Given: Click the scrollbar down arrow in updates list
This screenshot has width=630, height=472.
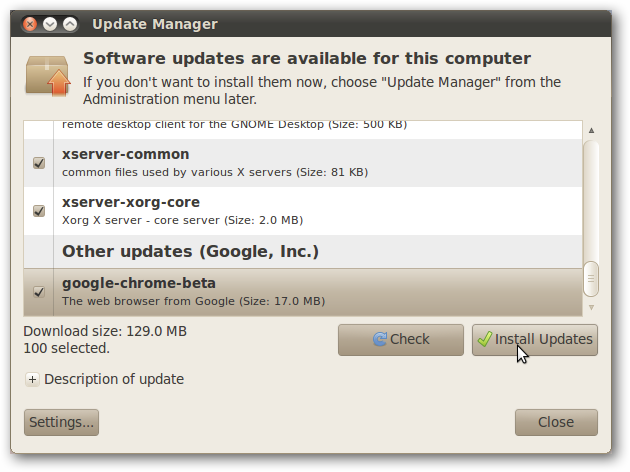Looking at the screenshot, I should tap(591, 306).
